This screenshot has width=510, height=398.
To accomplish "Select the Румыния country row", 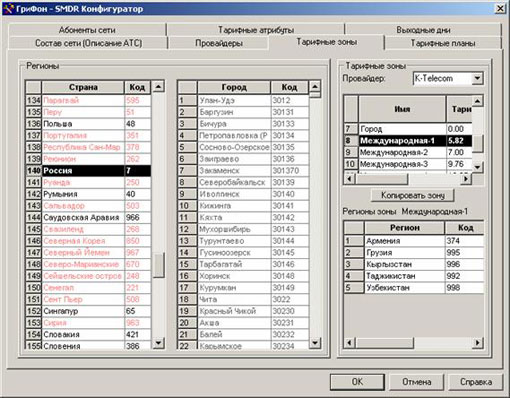I will pyautogui.click(x=88, y=194).
